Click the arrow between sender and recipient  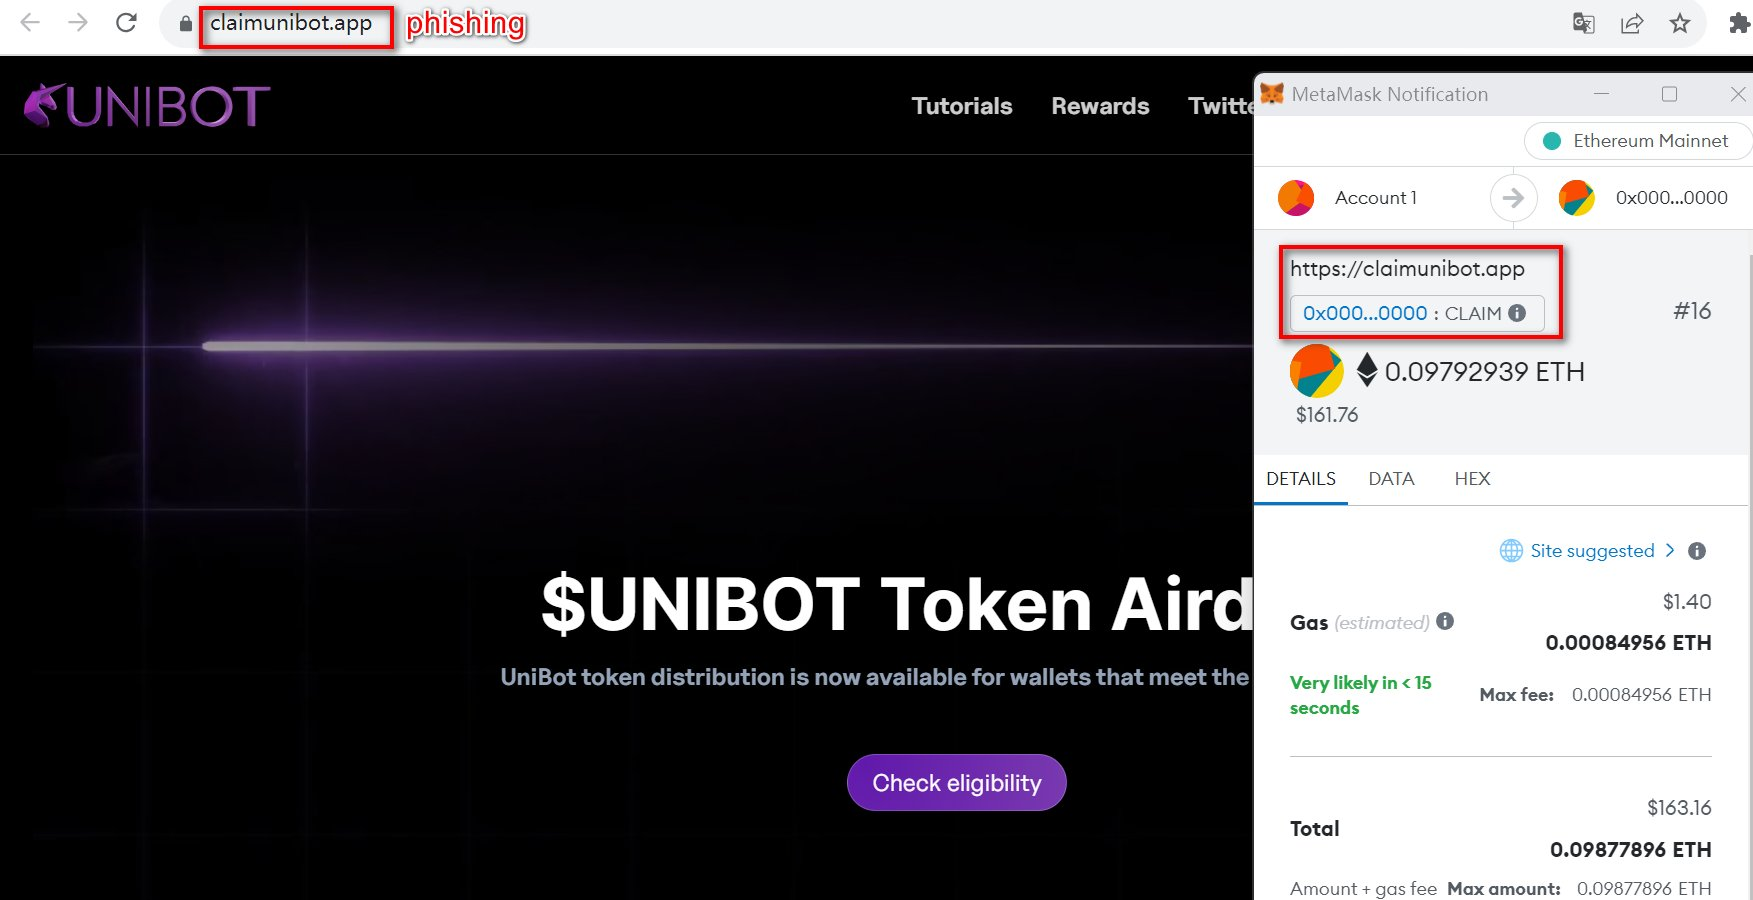point(1513,198)
